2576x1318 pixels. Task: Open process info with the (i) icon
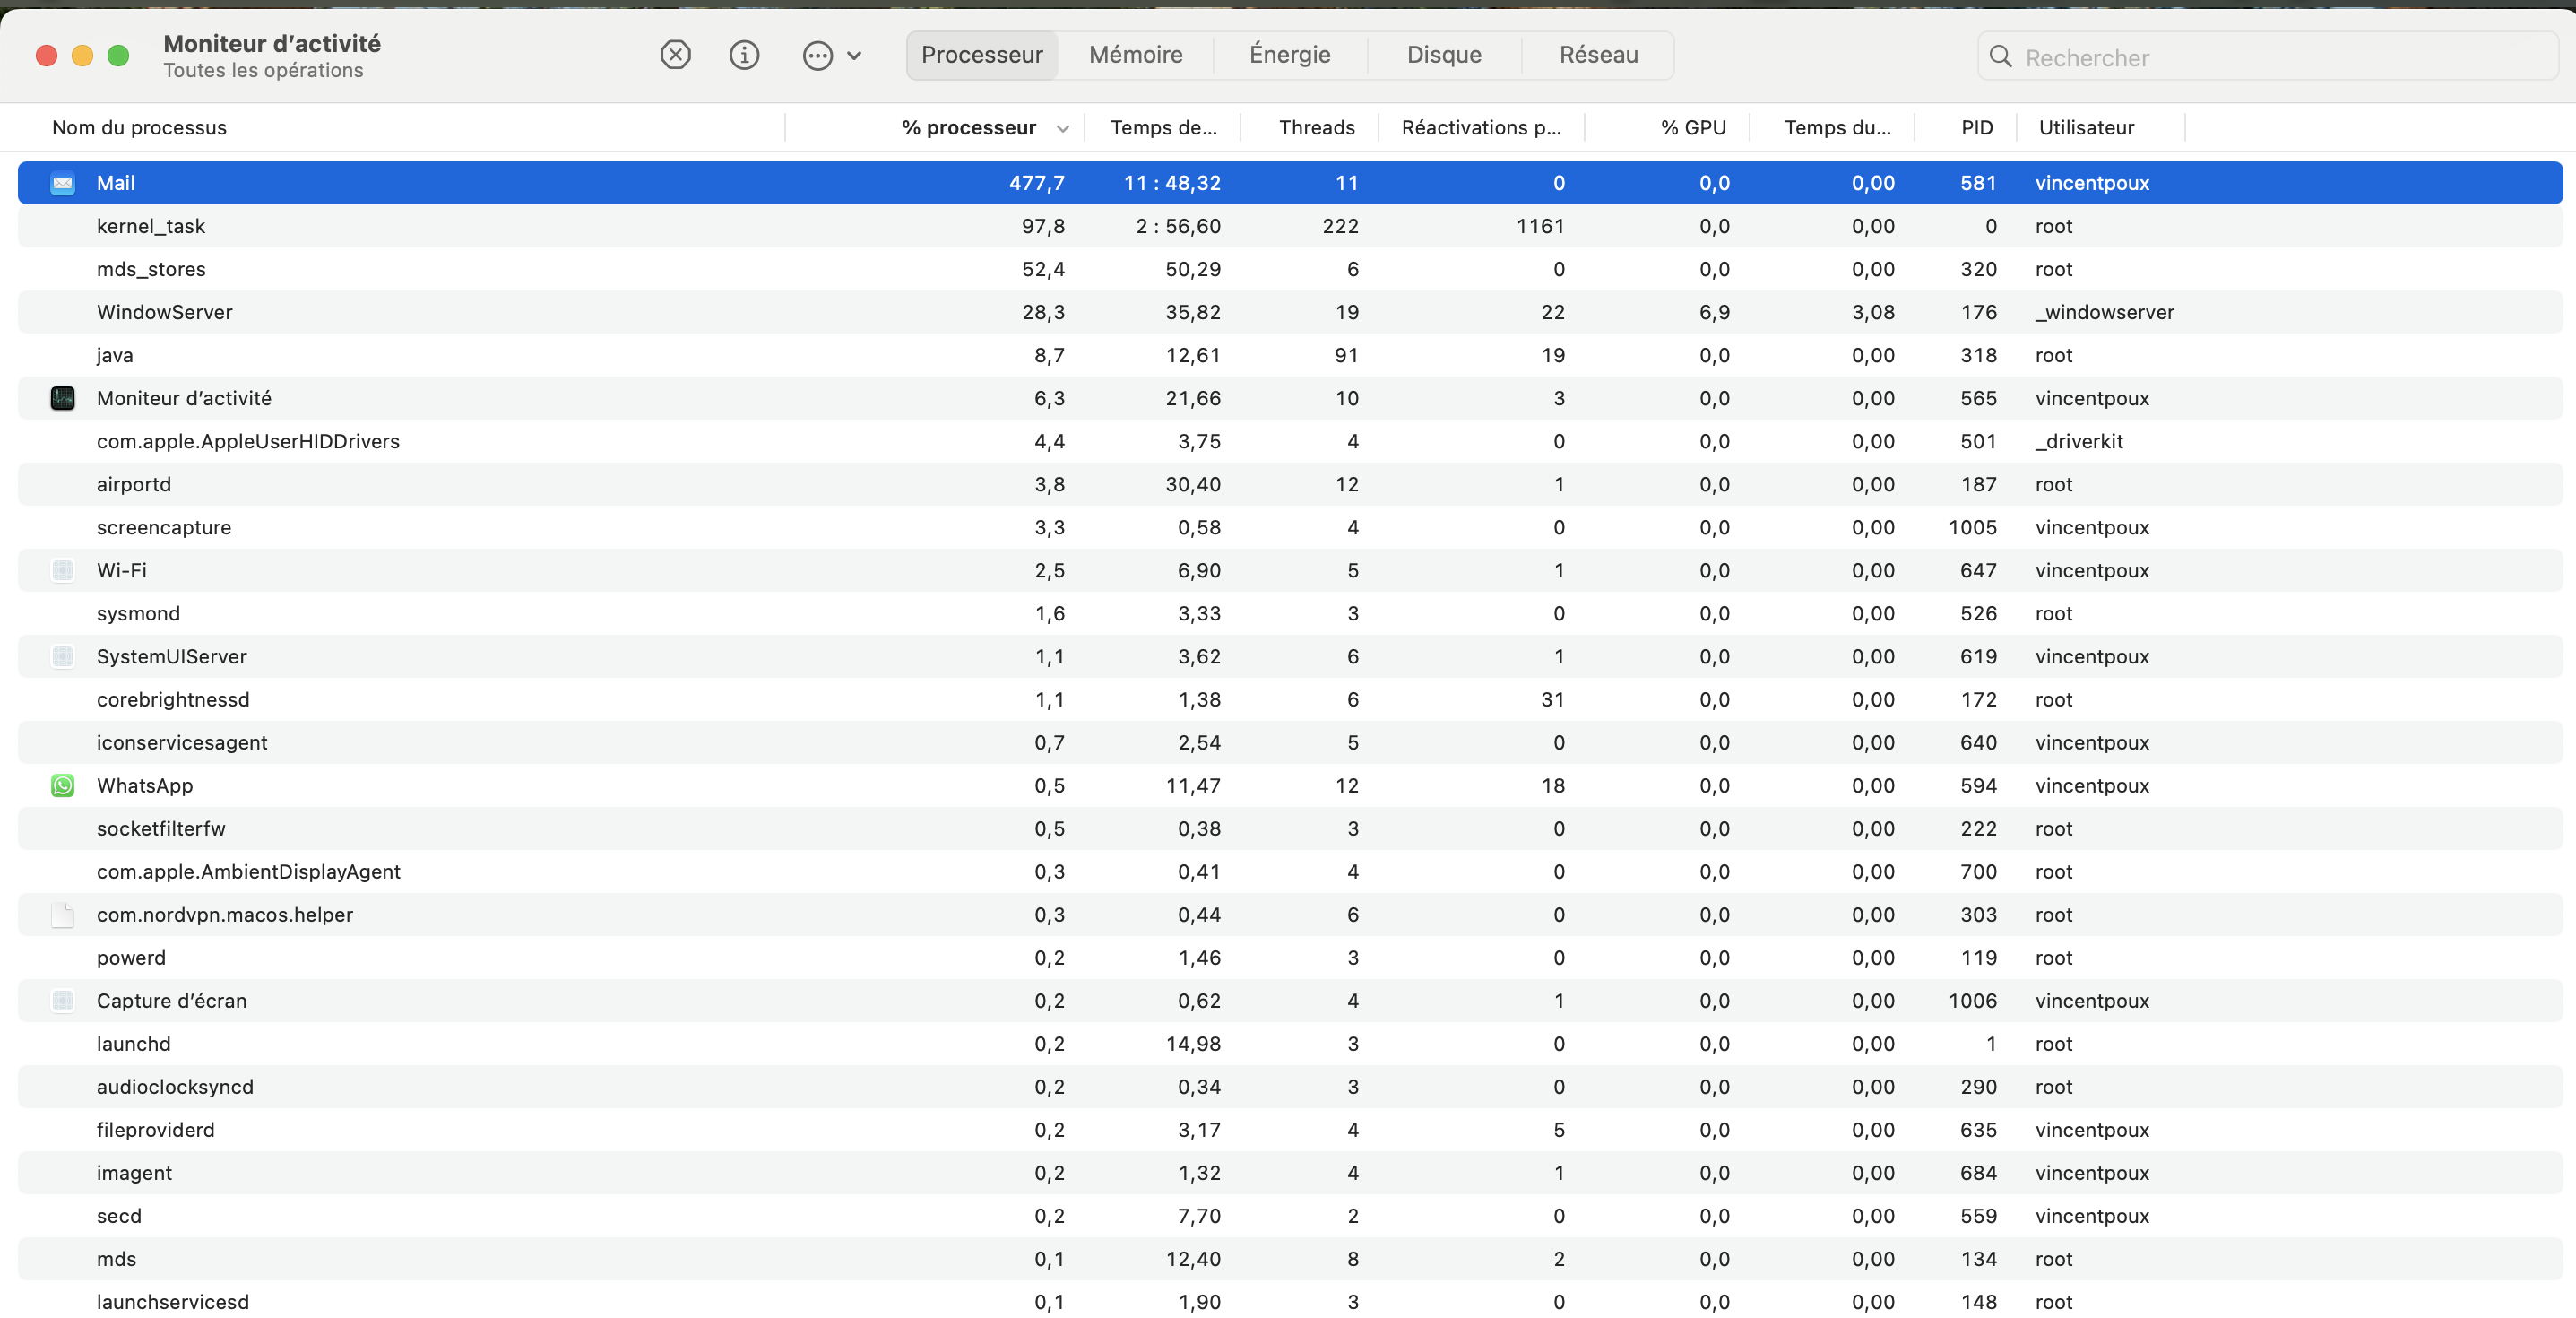click(x=744, y=55)
